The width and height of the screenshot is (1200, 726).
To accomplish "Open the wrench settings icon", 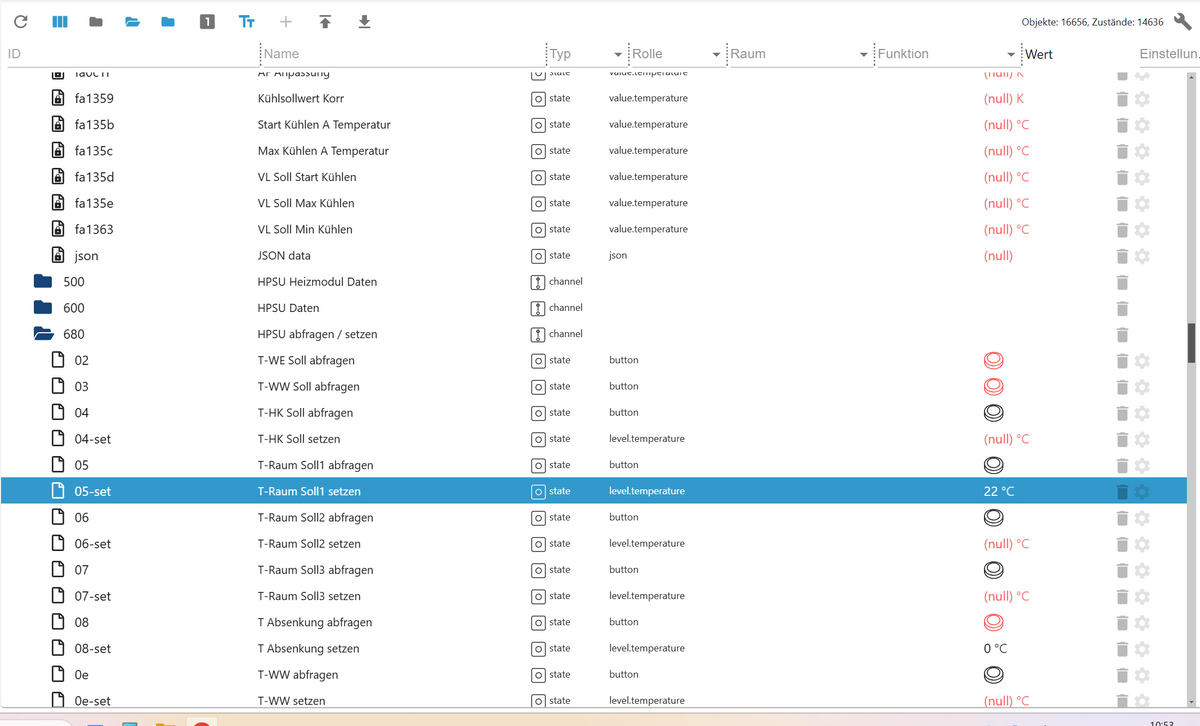I will click(1182, 22).
